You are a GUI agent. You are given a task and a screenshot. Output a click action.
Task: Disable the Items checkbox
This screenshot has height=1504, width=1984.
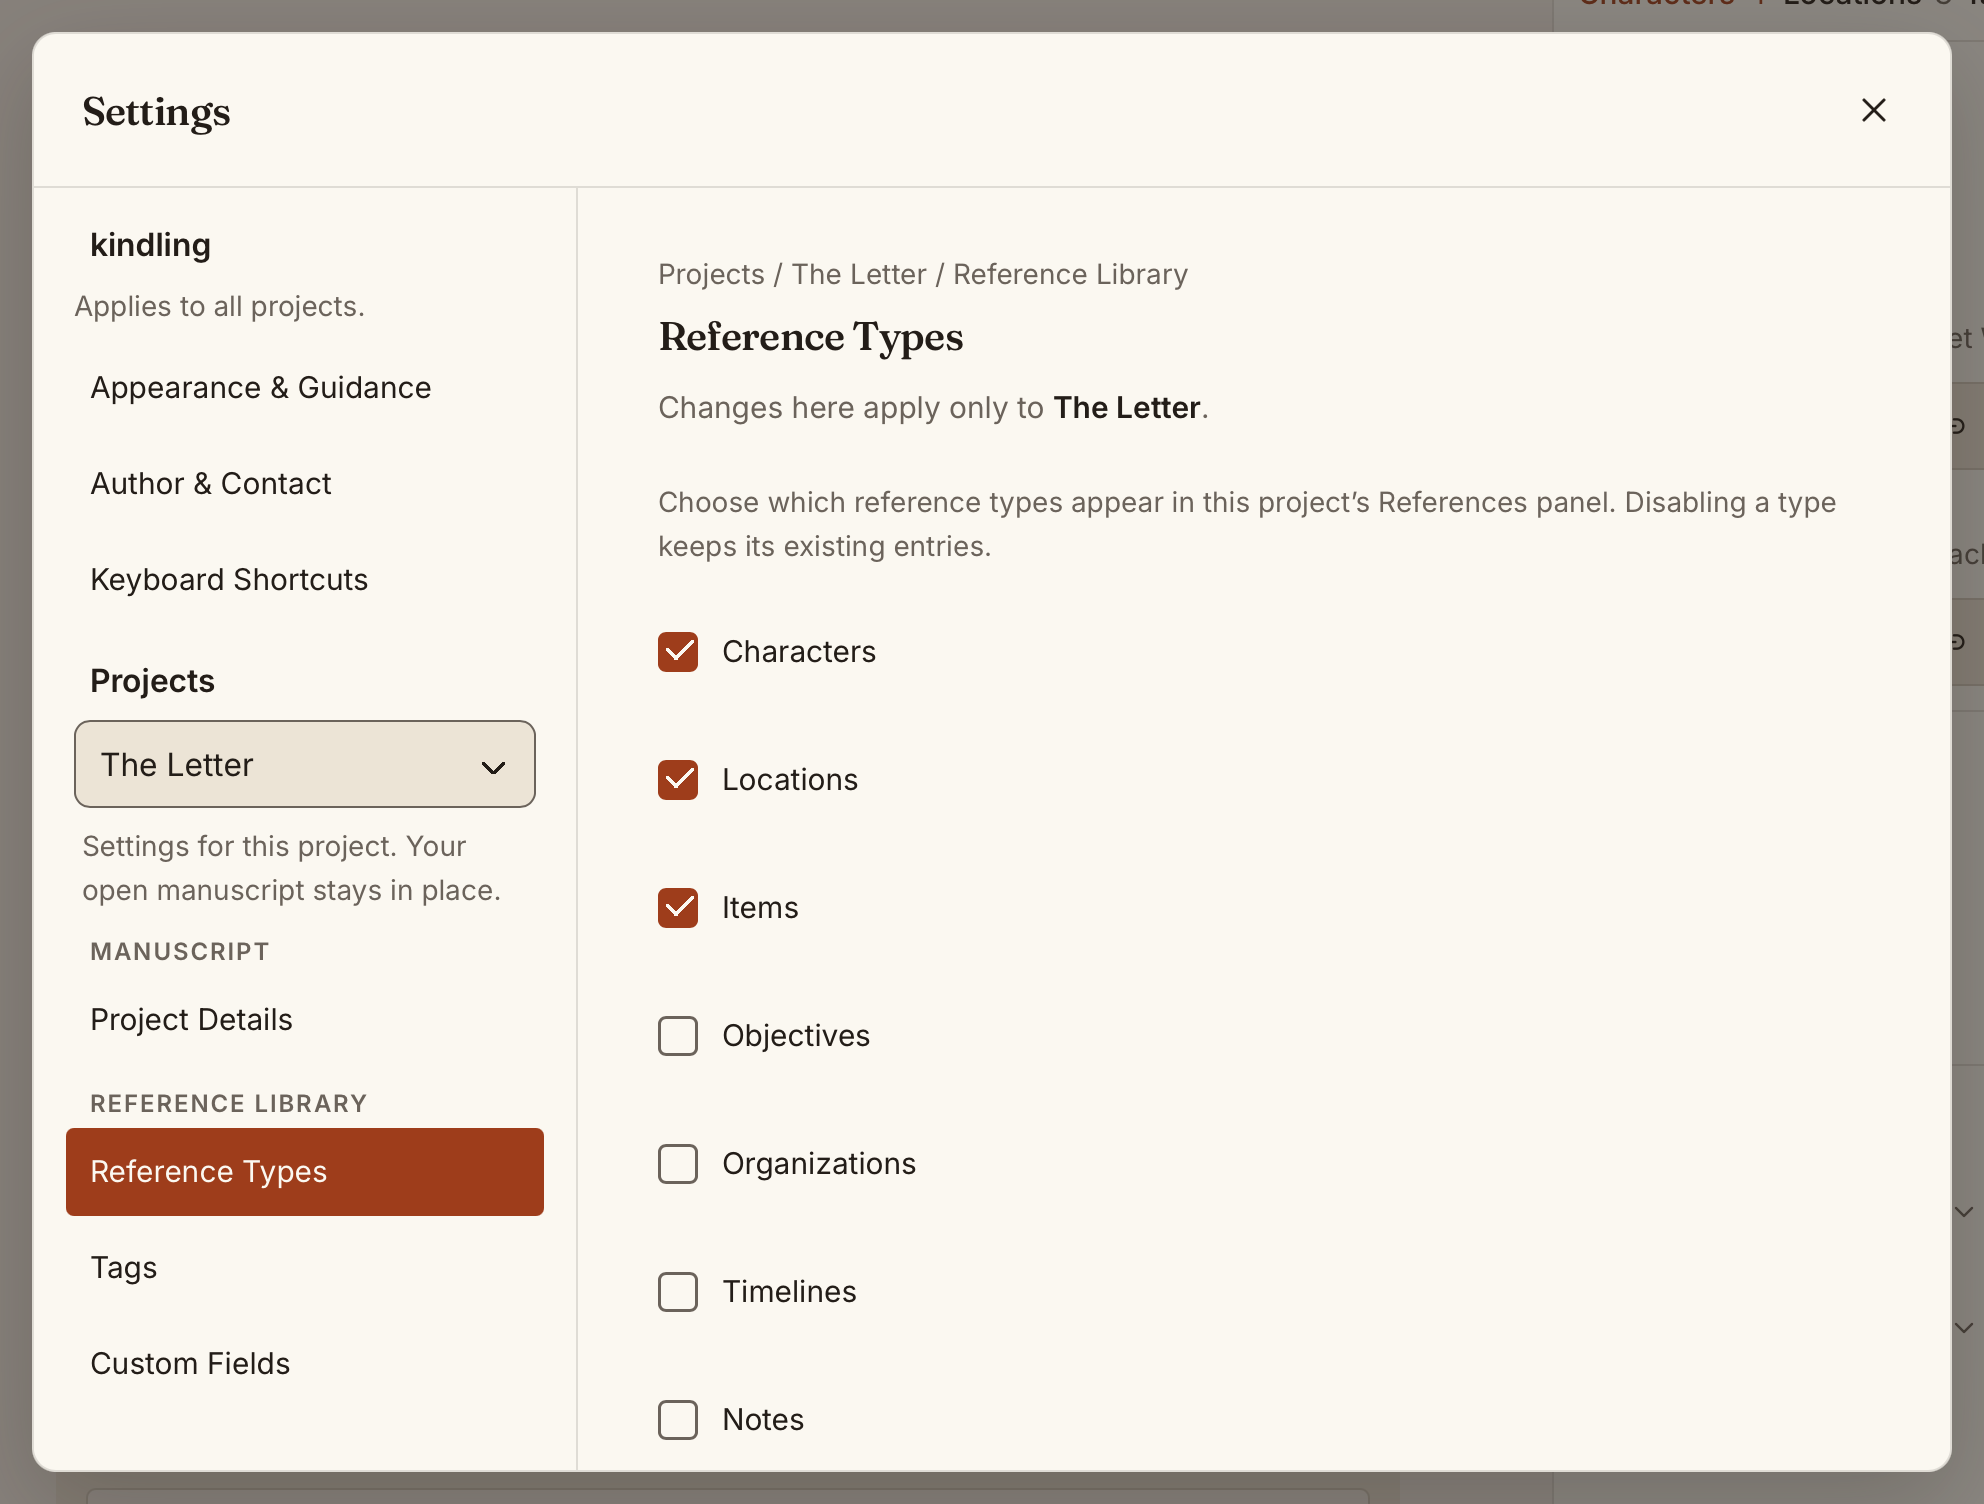click(678, 908)
